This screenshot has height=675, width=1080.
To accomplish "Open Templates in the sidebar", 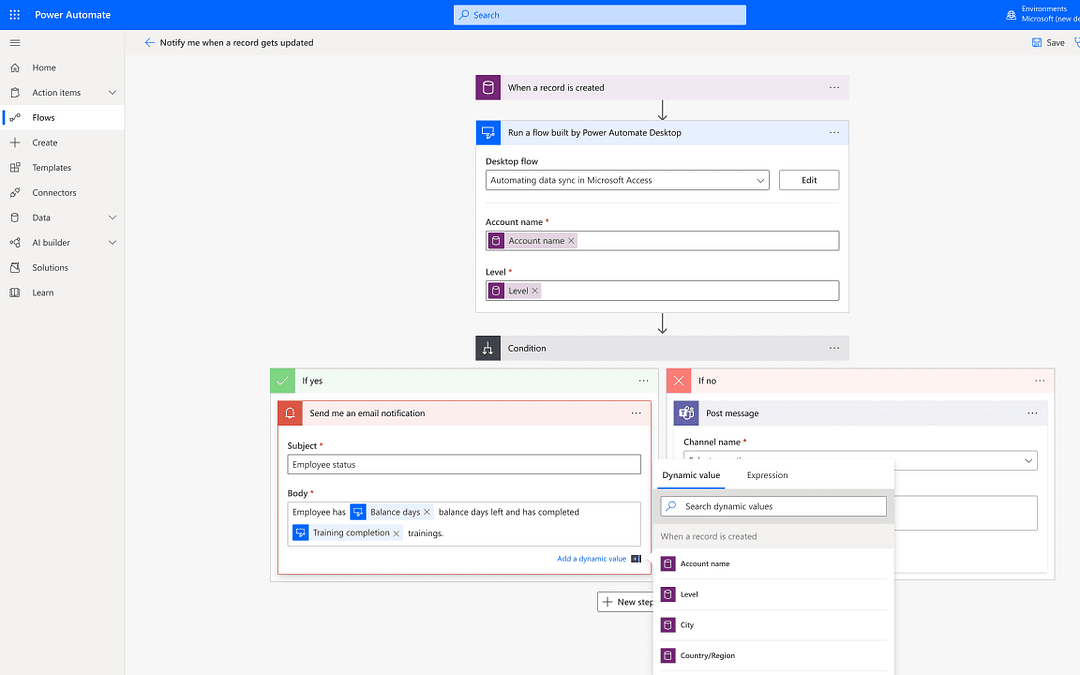I will [x=52, y=167].
